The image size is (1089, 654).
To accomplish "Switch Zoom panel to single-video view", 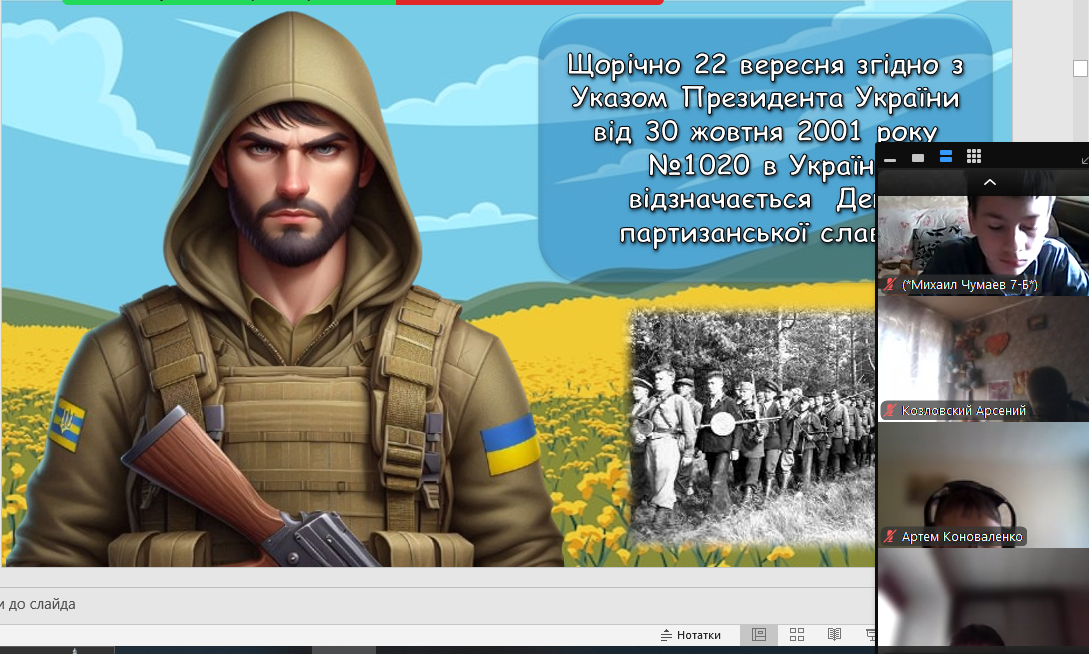I will [x=917, y=158].
